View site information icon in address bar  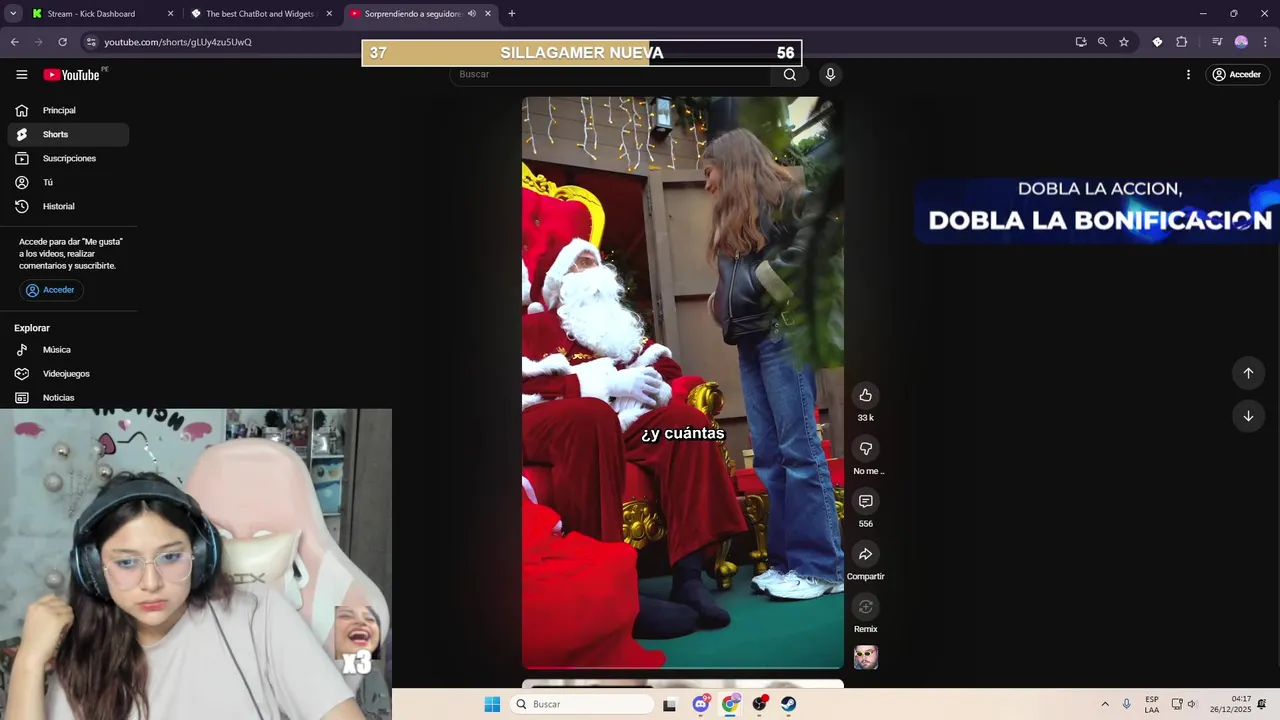tap(91, 42)
